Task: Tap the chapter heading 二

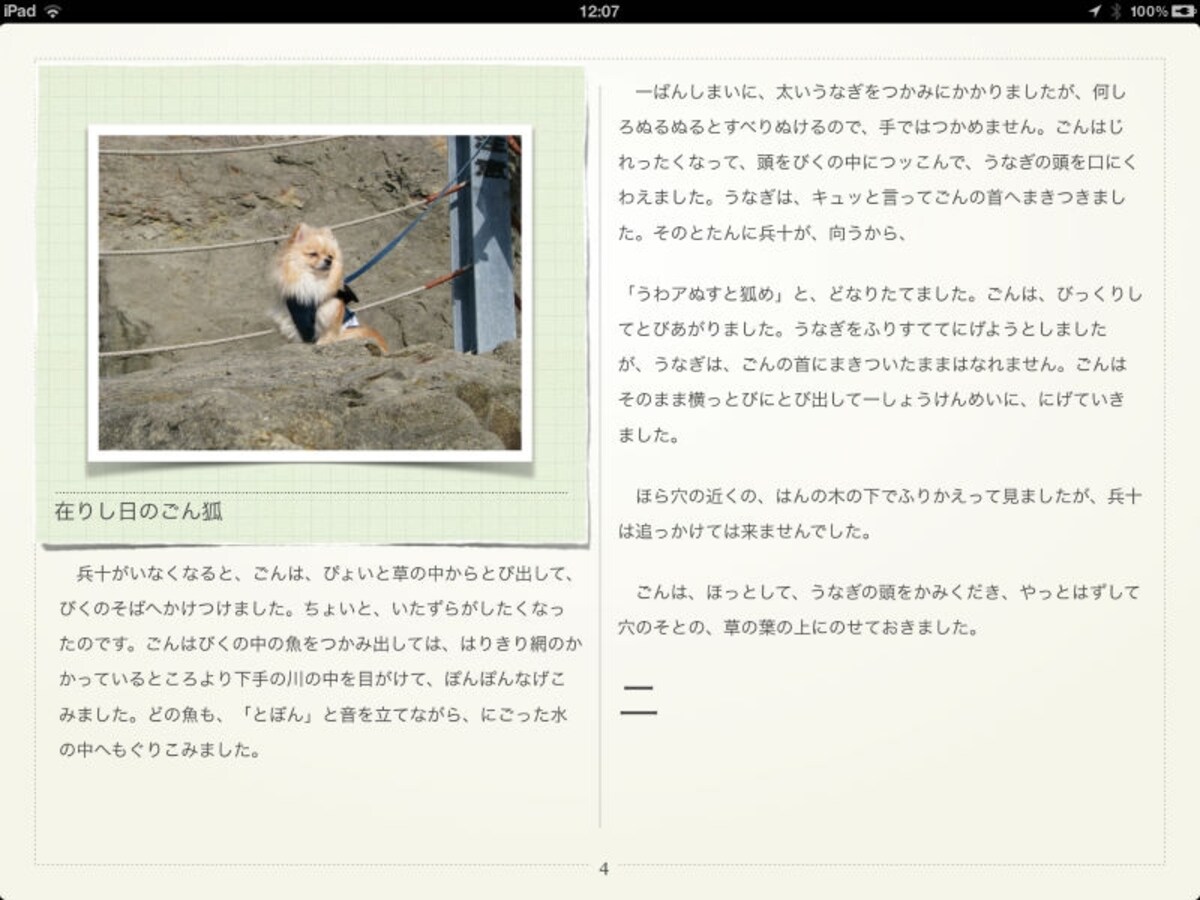Action: pos(639,701)
